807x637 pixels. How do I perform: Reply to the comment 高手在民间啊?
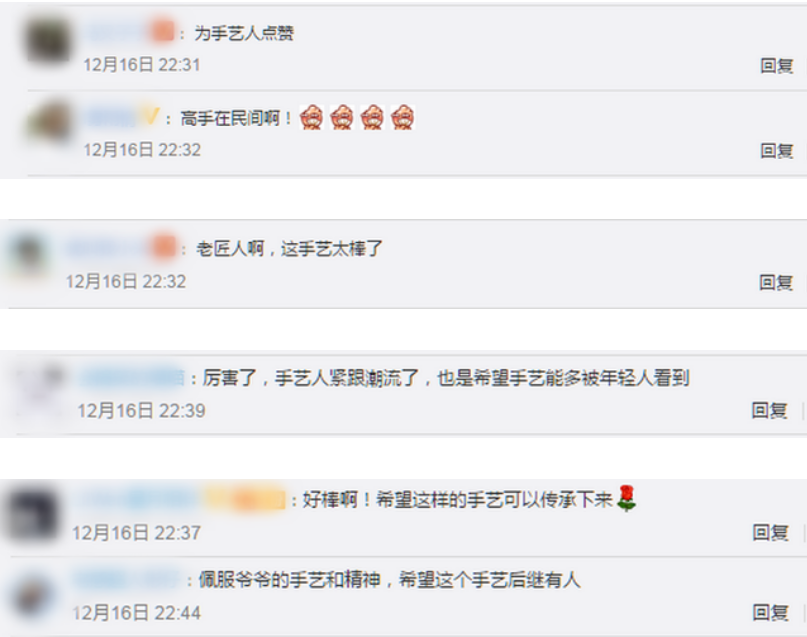click(777, 151)
